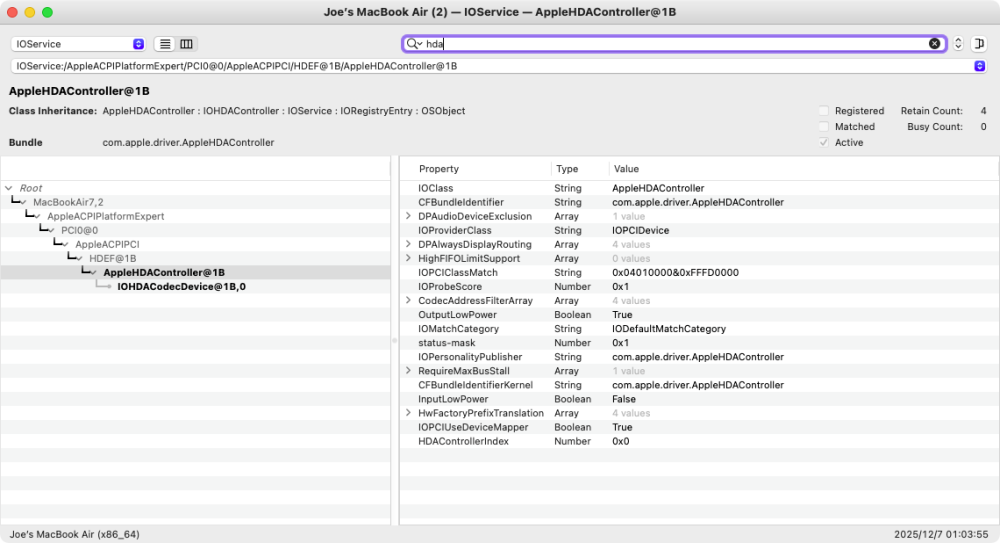Screen dimensions: 1000x543
Task: Click the Class Inheritance chain text
Action: coord(284,111)
